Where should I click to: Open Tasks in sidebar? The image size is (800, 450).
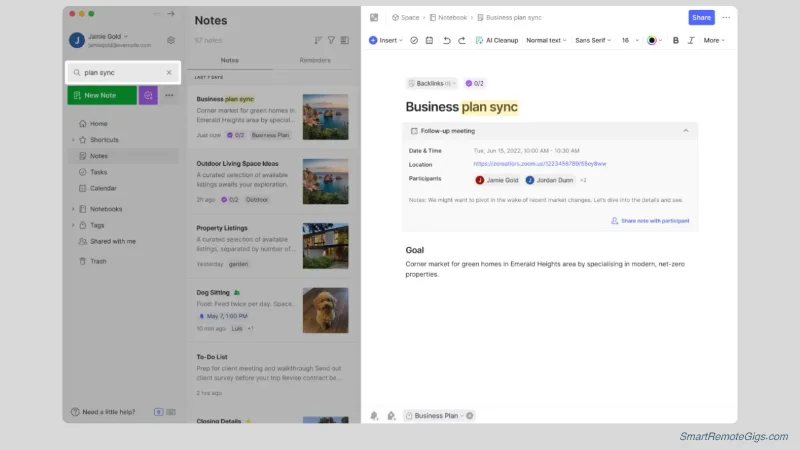point(93,172)
